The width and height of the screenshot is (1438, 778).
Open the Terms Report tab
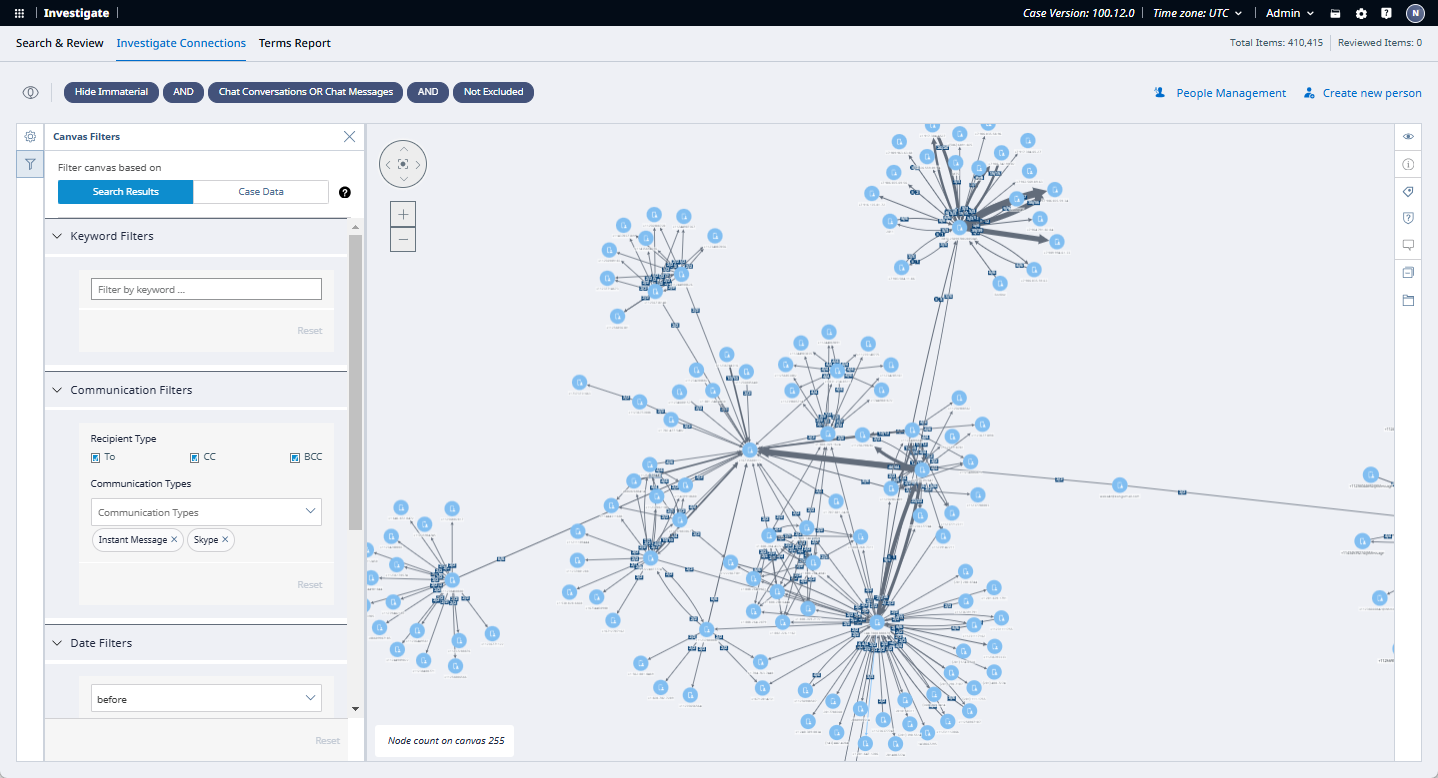295,43
